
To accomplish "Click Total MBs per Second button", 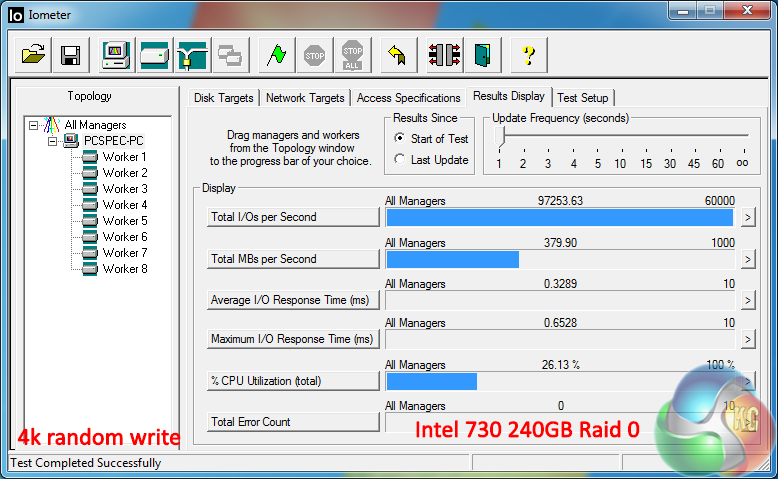I will coord(293,259).
